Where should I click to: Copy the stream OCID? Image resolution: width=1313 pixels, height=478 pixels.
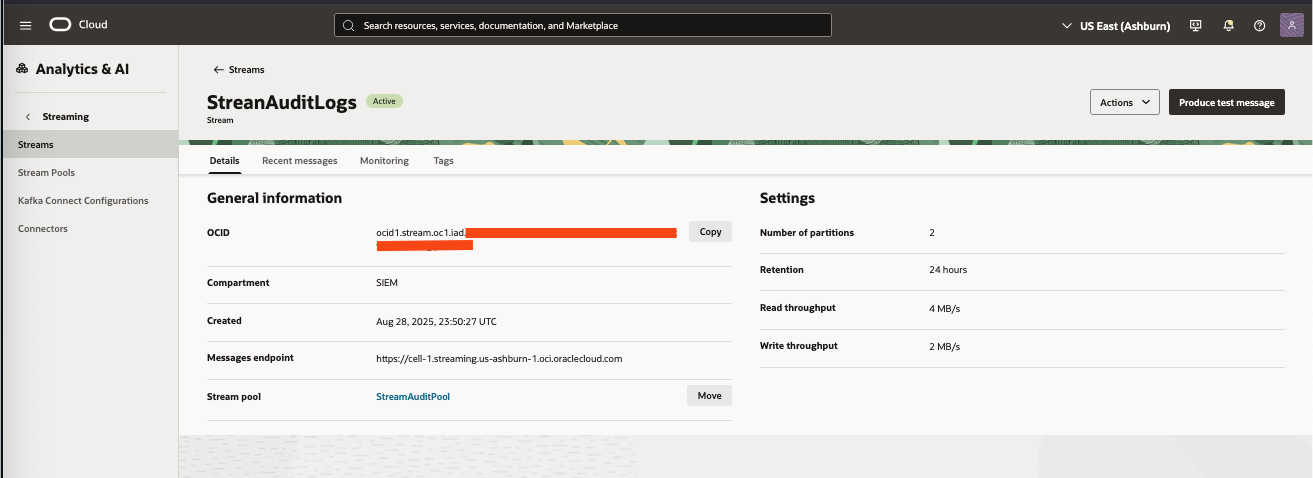[x=710, y=232]
